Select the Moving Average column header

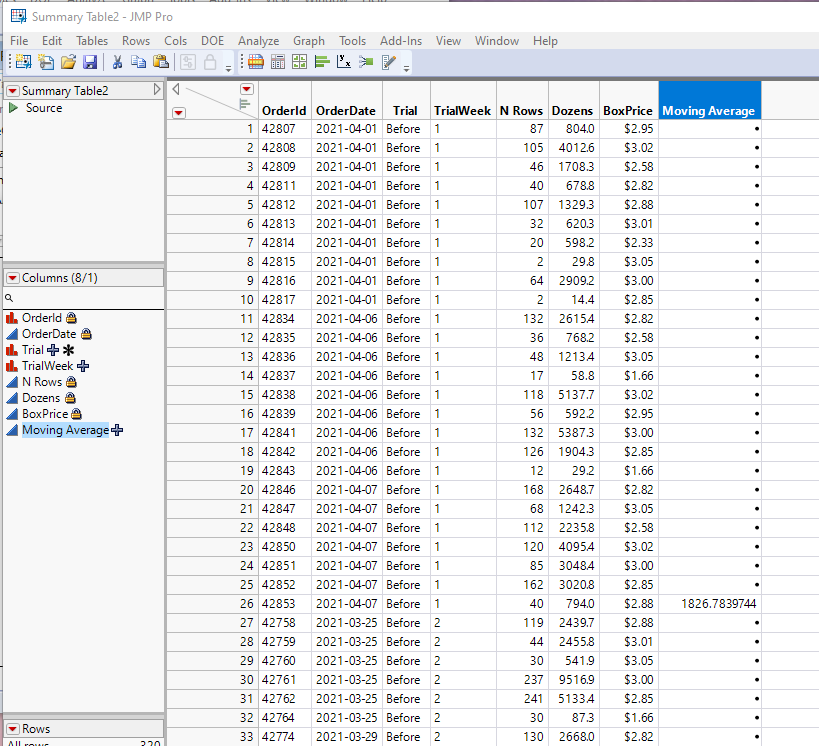[x=709, y=110]
